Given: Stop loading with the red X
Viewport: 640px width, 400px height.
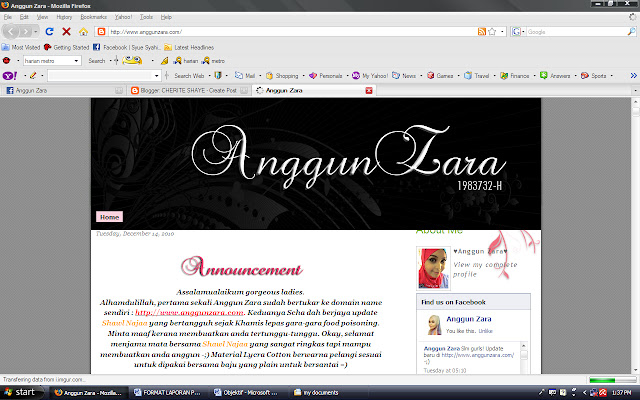Looking at the screenshot, I should click(x=66, y=31).
